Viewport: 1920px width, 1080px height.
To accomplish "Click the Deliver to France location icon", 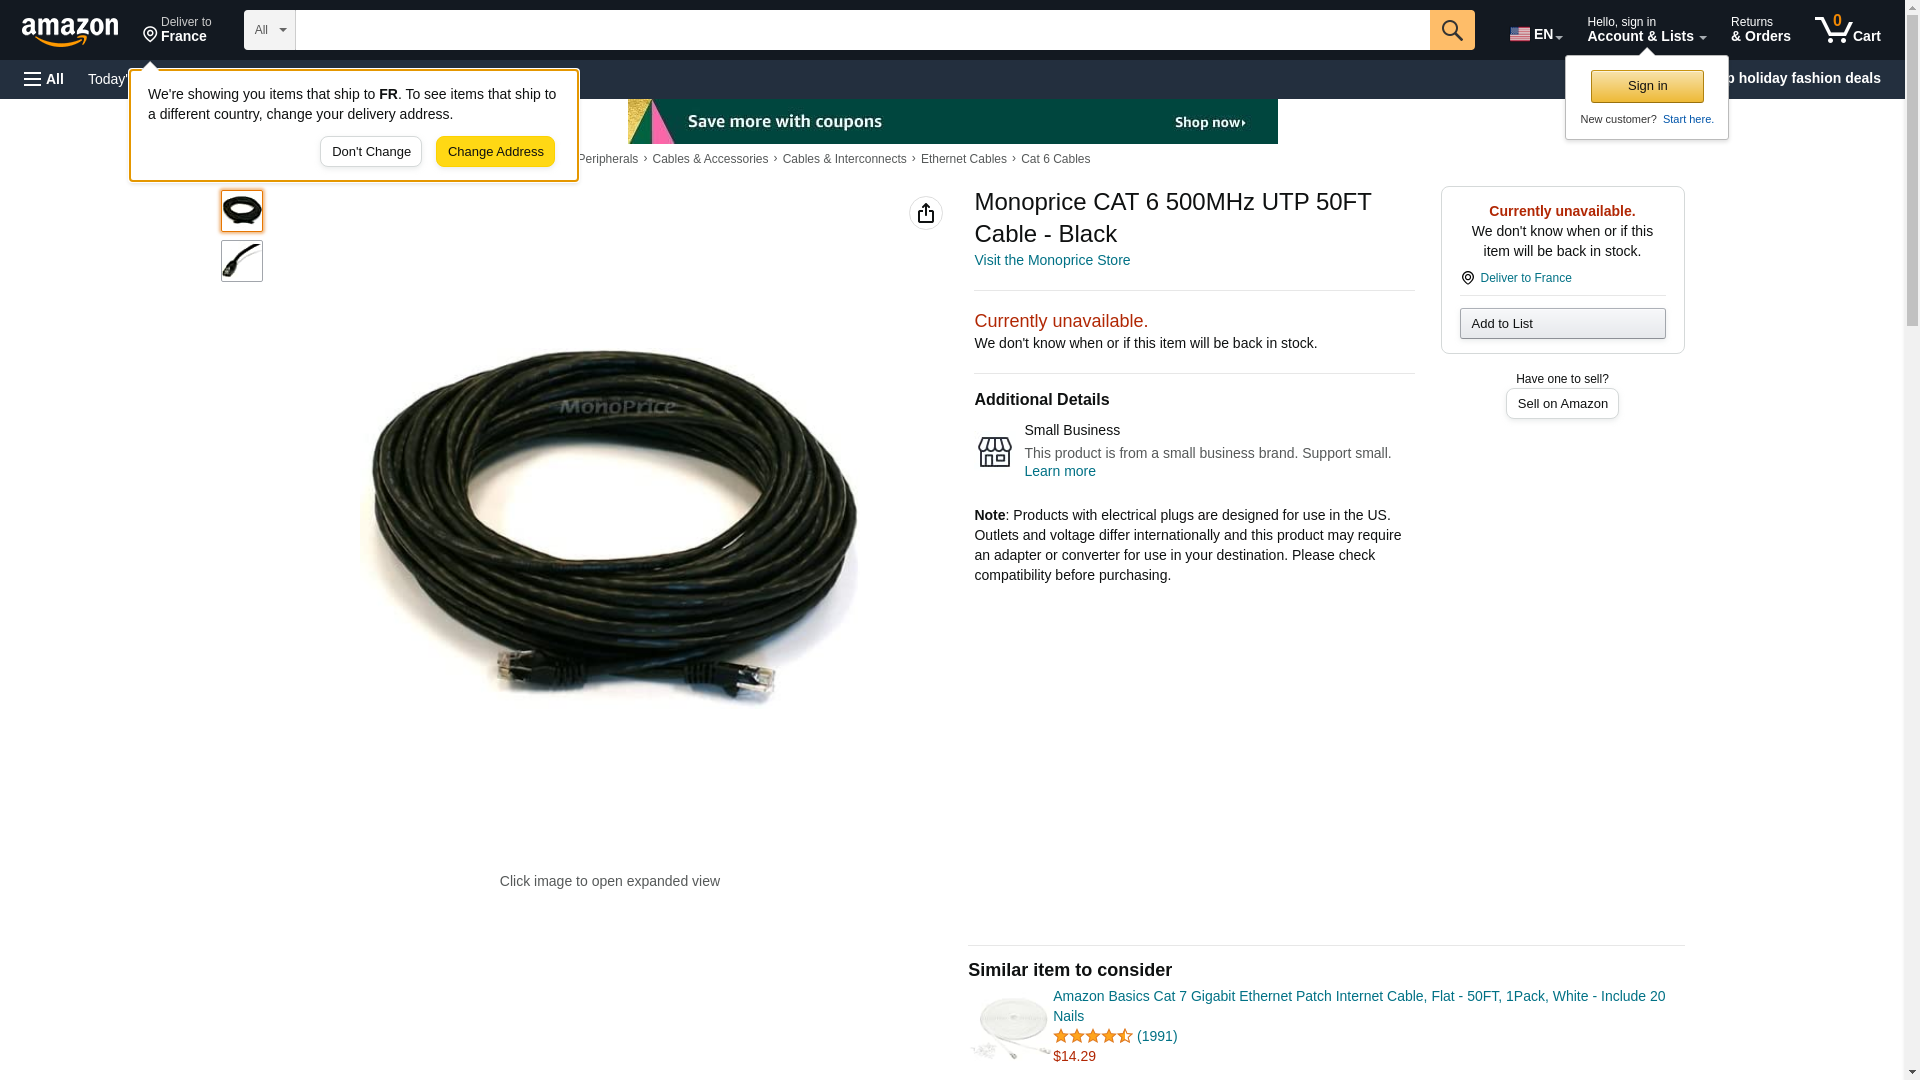I will (x=150, y=35).
